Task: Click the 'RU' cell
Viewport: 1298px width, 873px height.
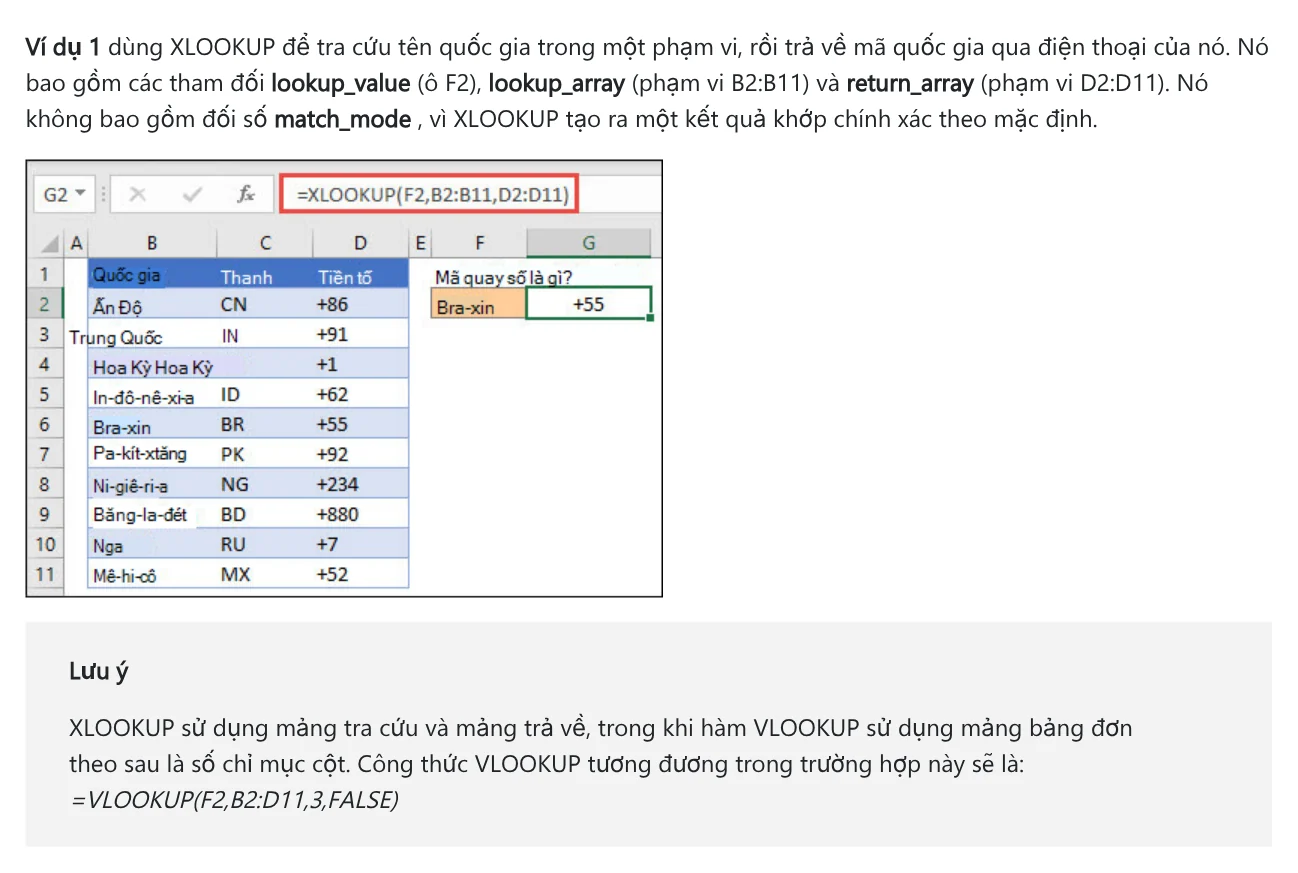Action: (264, 544)
